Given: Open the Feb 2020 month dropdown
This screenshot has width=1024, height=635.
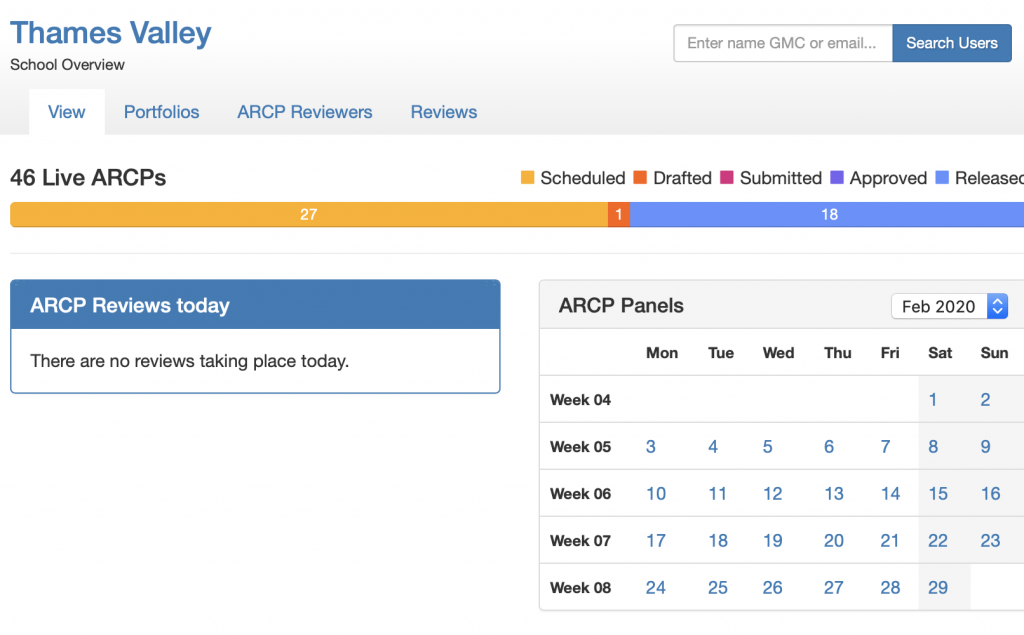Looking at the screenshot, I should pos(950,306).
